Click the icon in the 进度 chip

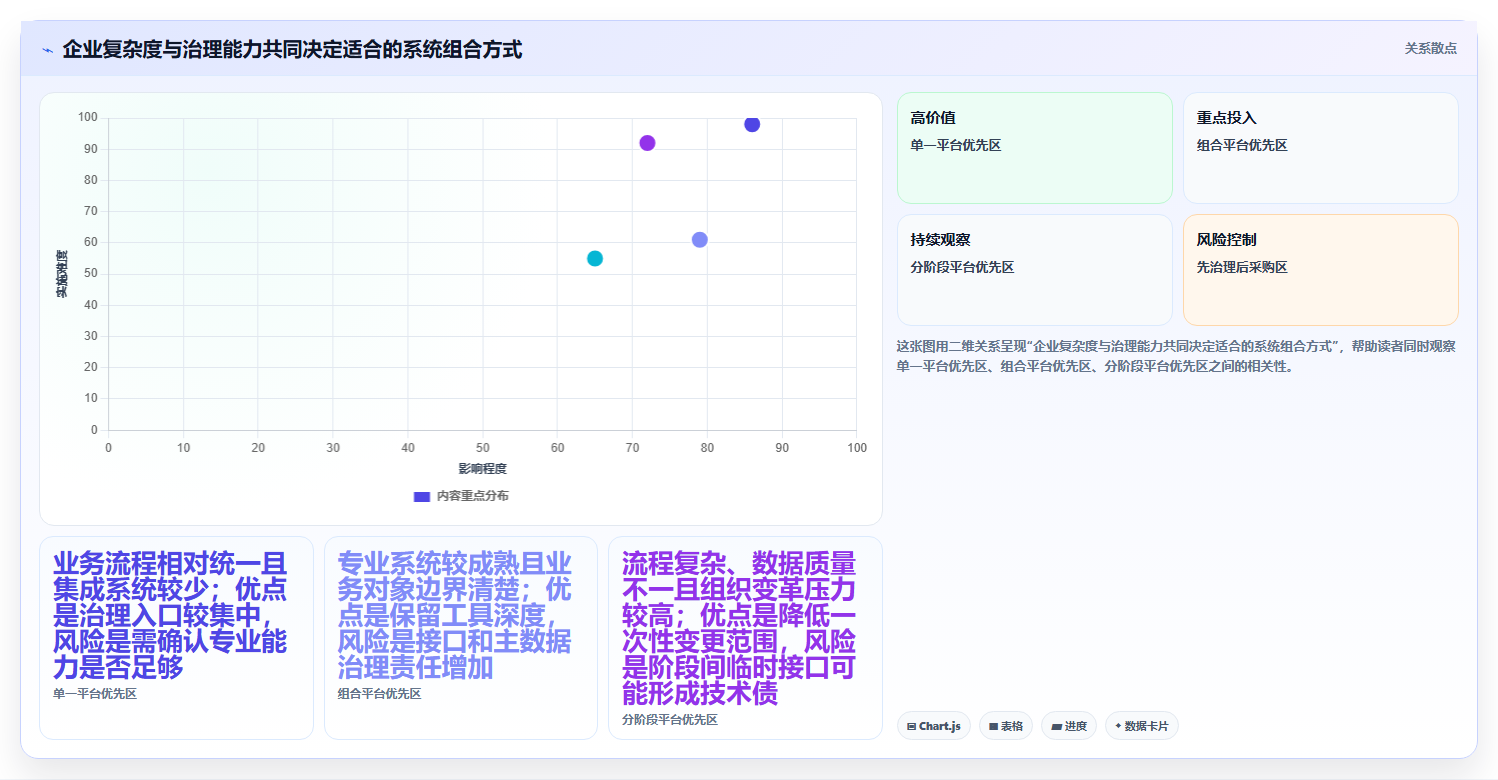[x=1056, y=727]
